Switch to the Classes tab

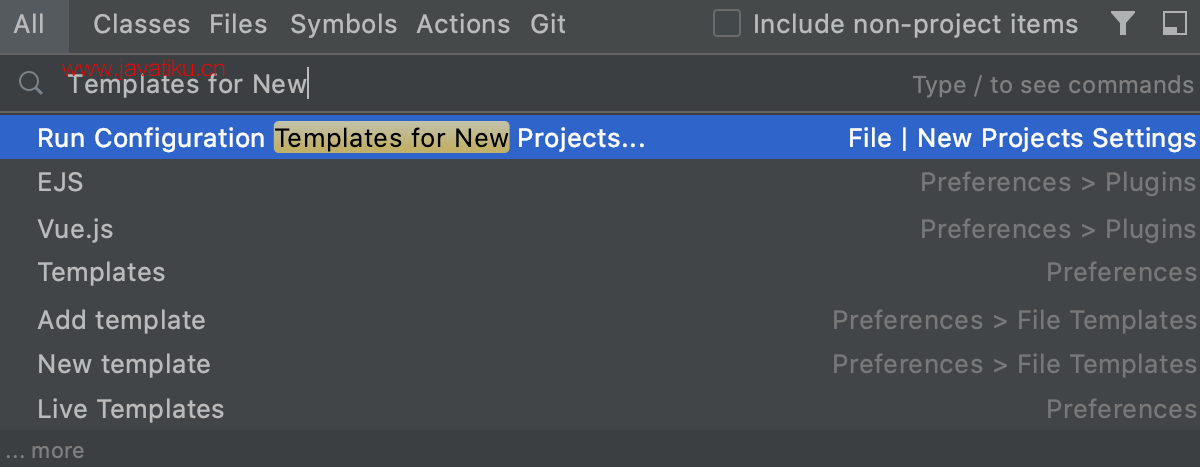(x=141, y=24)
